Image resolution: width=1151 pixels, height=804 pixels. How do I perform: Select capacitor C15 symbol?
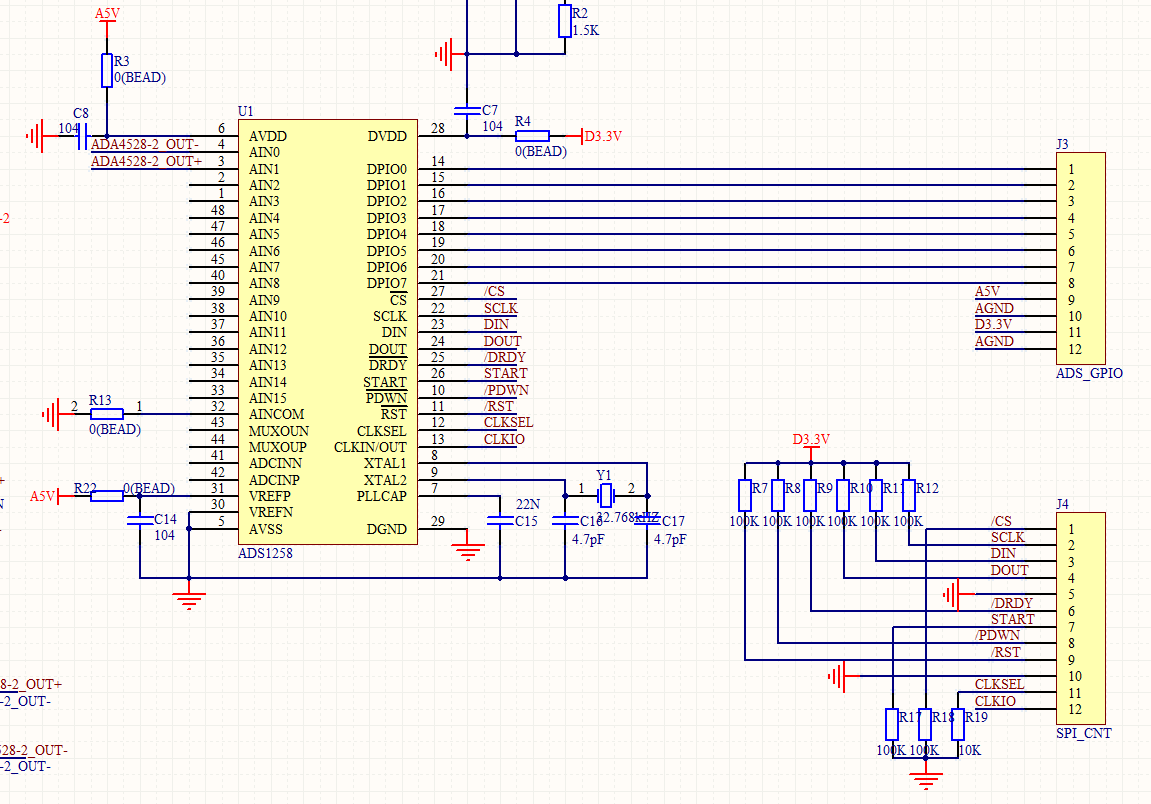(x=500, y=521)
